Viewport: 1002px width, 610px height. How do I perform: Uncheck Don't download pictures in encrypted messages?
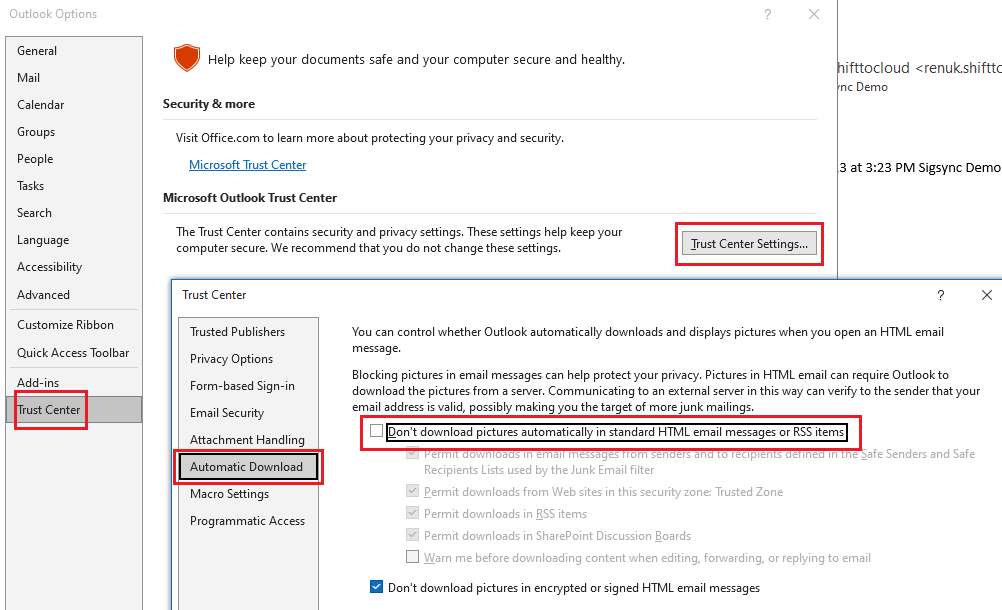(376, 587)
